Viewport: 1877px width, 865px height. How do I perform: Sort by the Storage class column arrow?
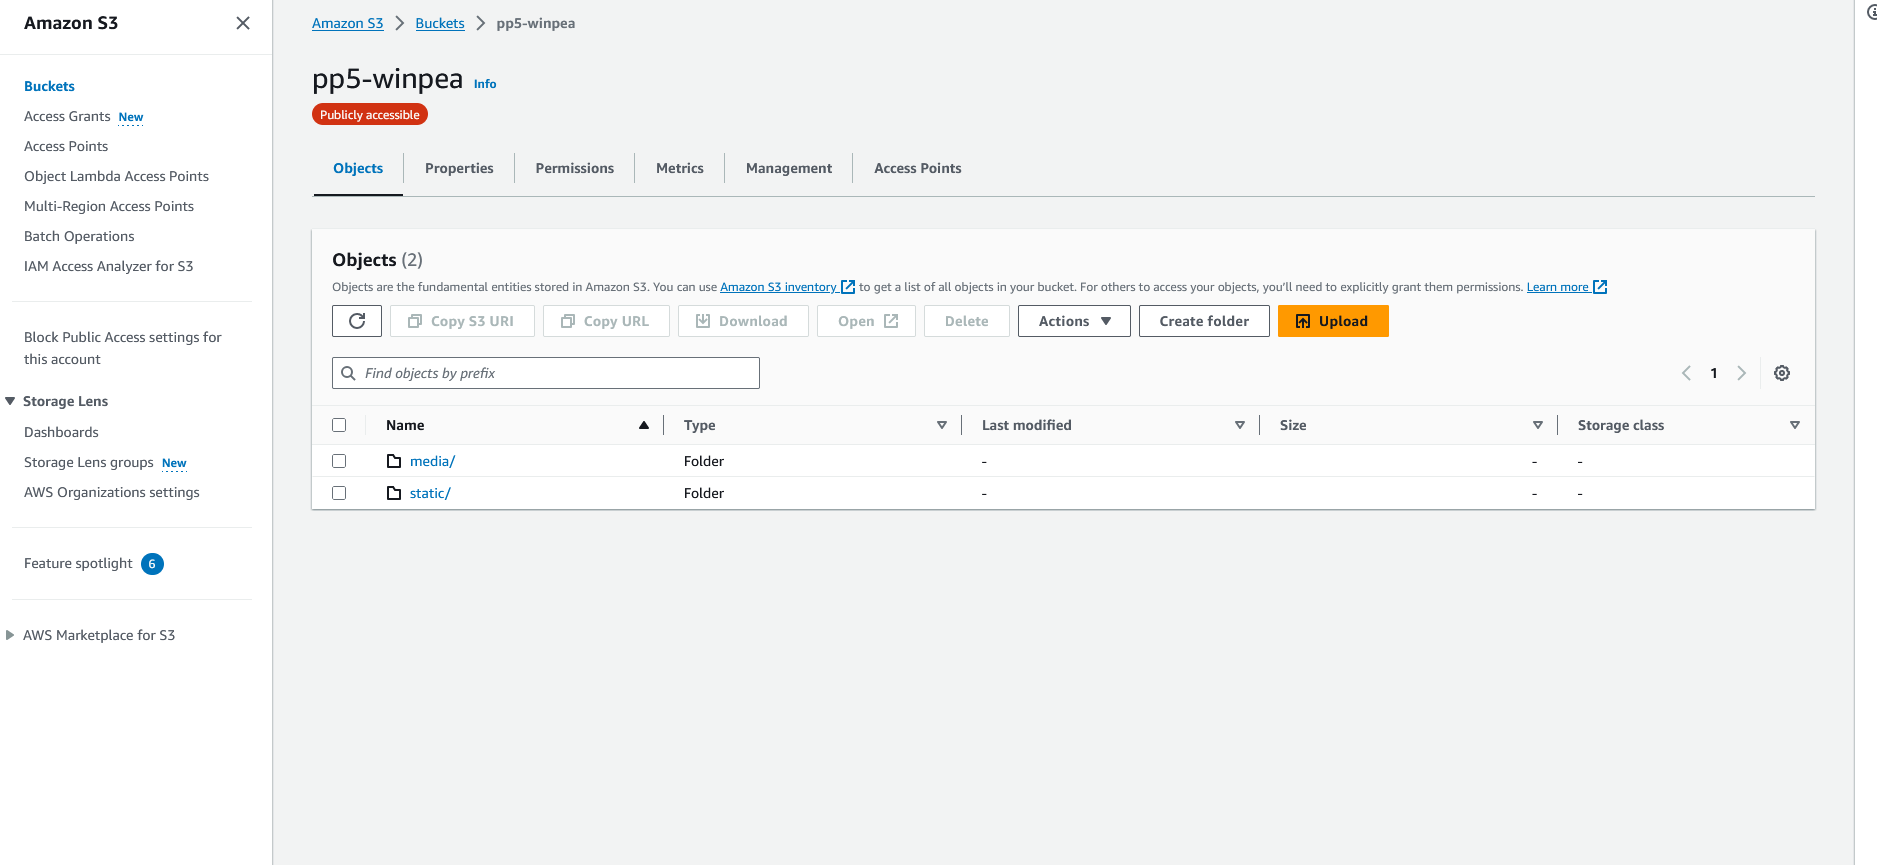(x=1795, y=425)
